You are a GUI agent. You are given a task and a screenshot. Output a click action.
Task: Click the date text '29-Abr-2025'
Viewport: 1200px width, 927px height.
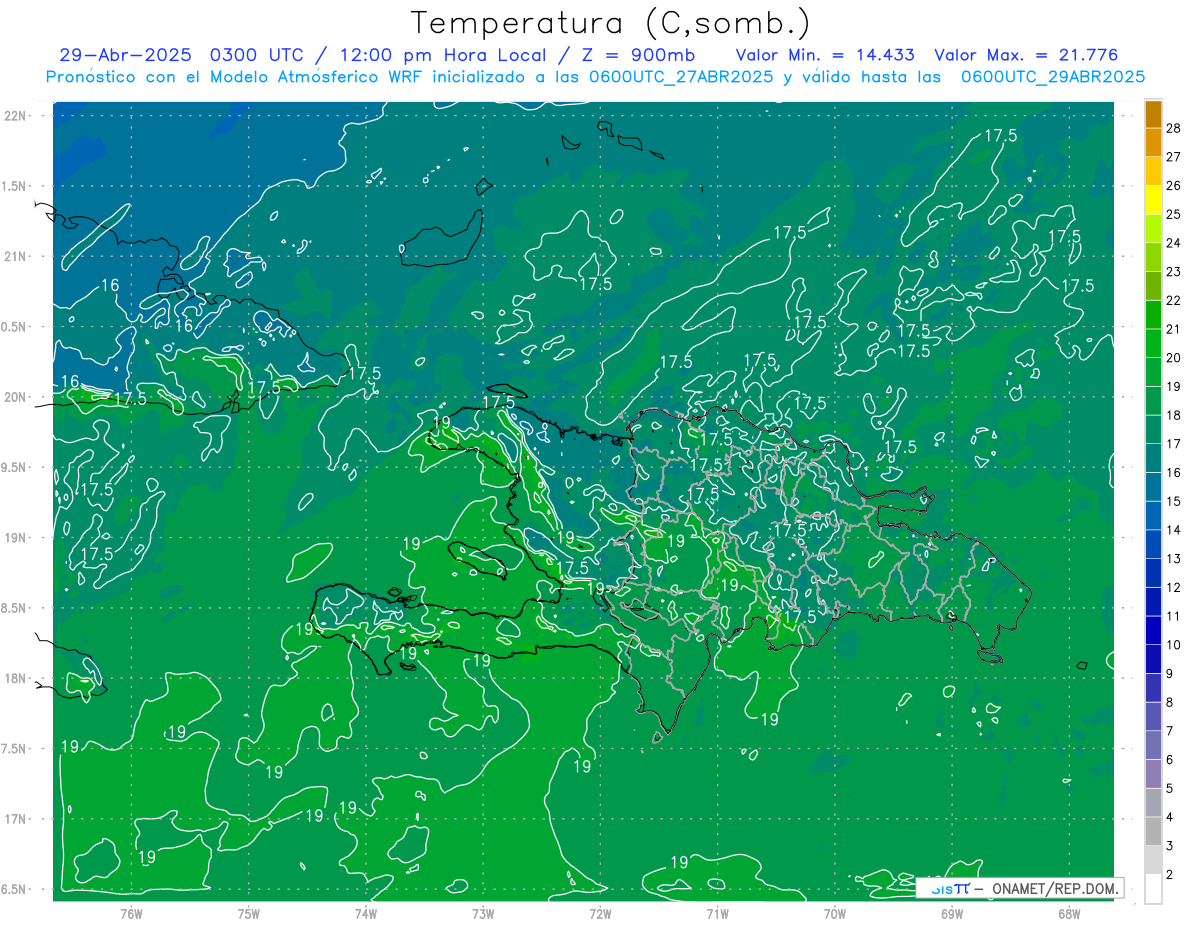click(x=126, y=55)
